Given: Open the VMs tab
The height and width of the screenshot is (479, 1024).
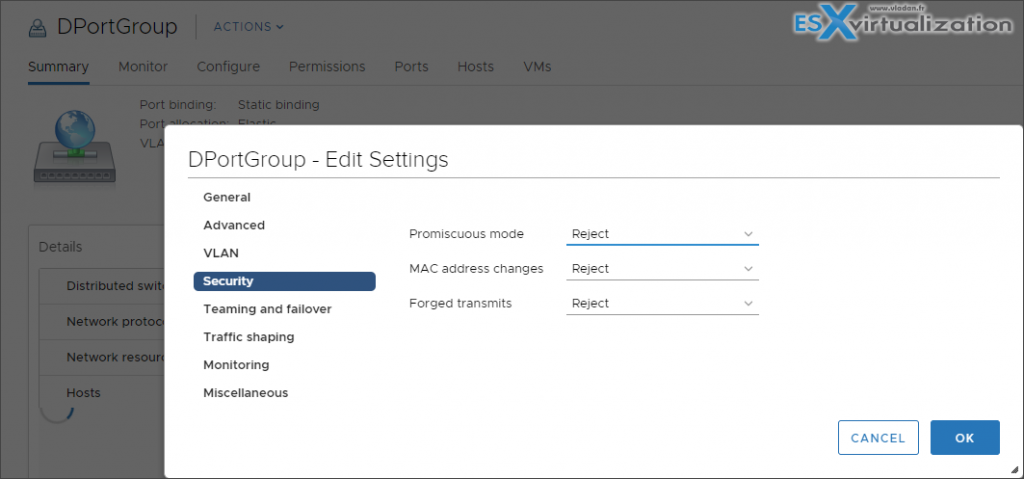Looking at the screenshot, I should tap(537, 67).
